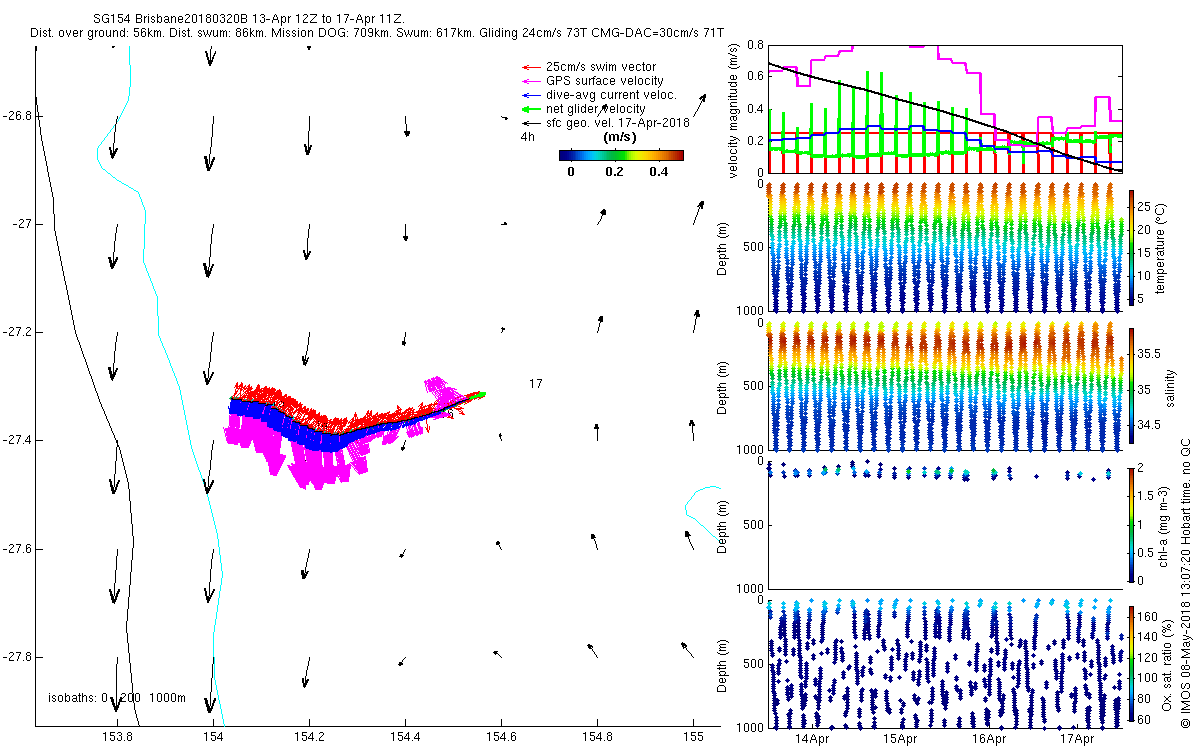Click the '(m/s)' label above the color bar

pos(620,137)
